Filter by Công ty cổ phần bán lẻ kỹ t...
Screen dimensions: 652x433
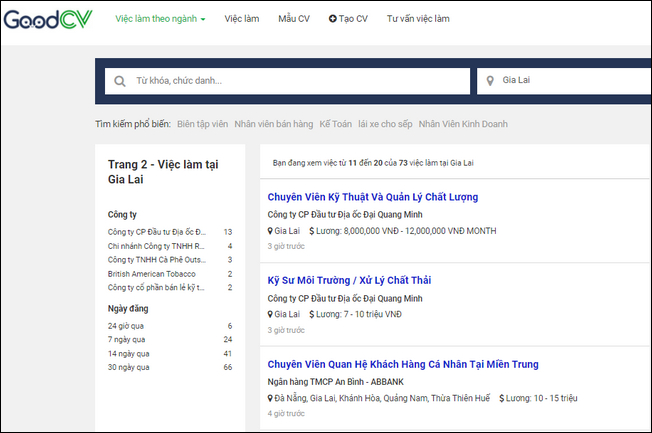click(x=156, y=287)
